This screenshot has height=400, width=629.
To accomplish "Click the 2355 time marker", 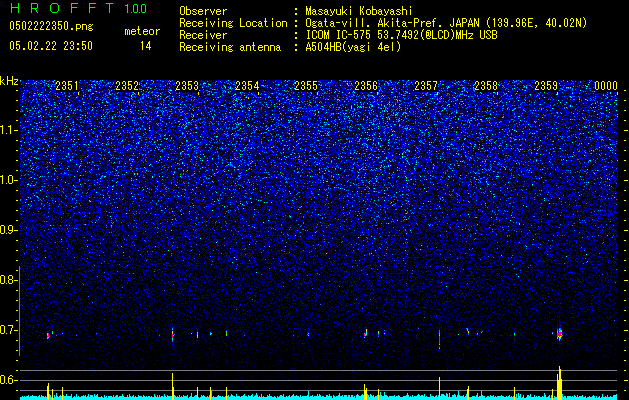I will pyautogui.click(x=306, y=86).
